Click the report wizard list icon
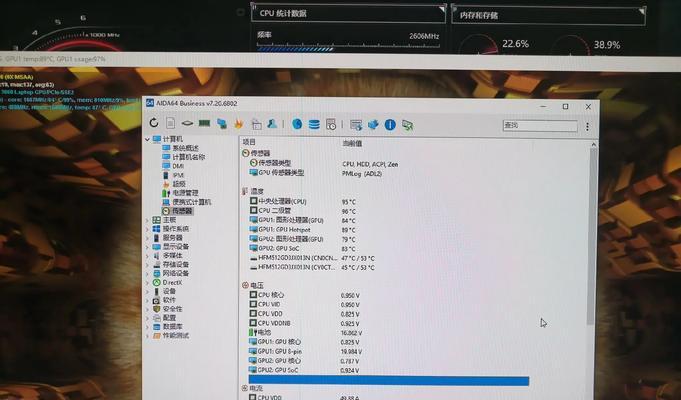 tap(356, 126)
